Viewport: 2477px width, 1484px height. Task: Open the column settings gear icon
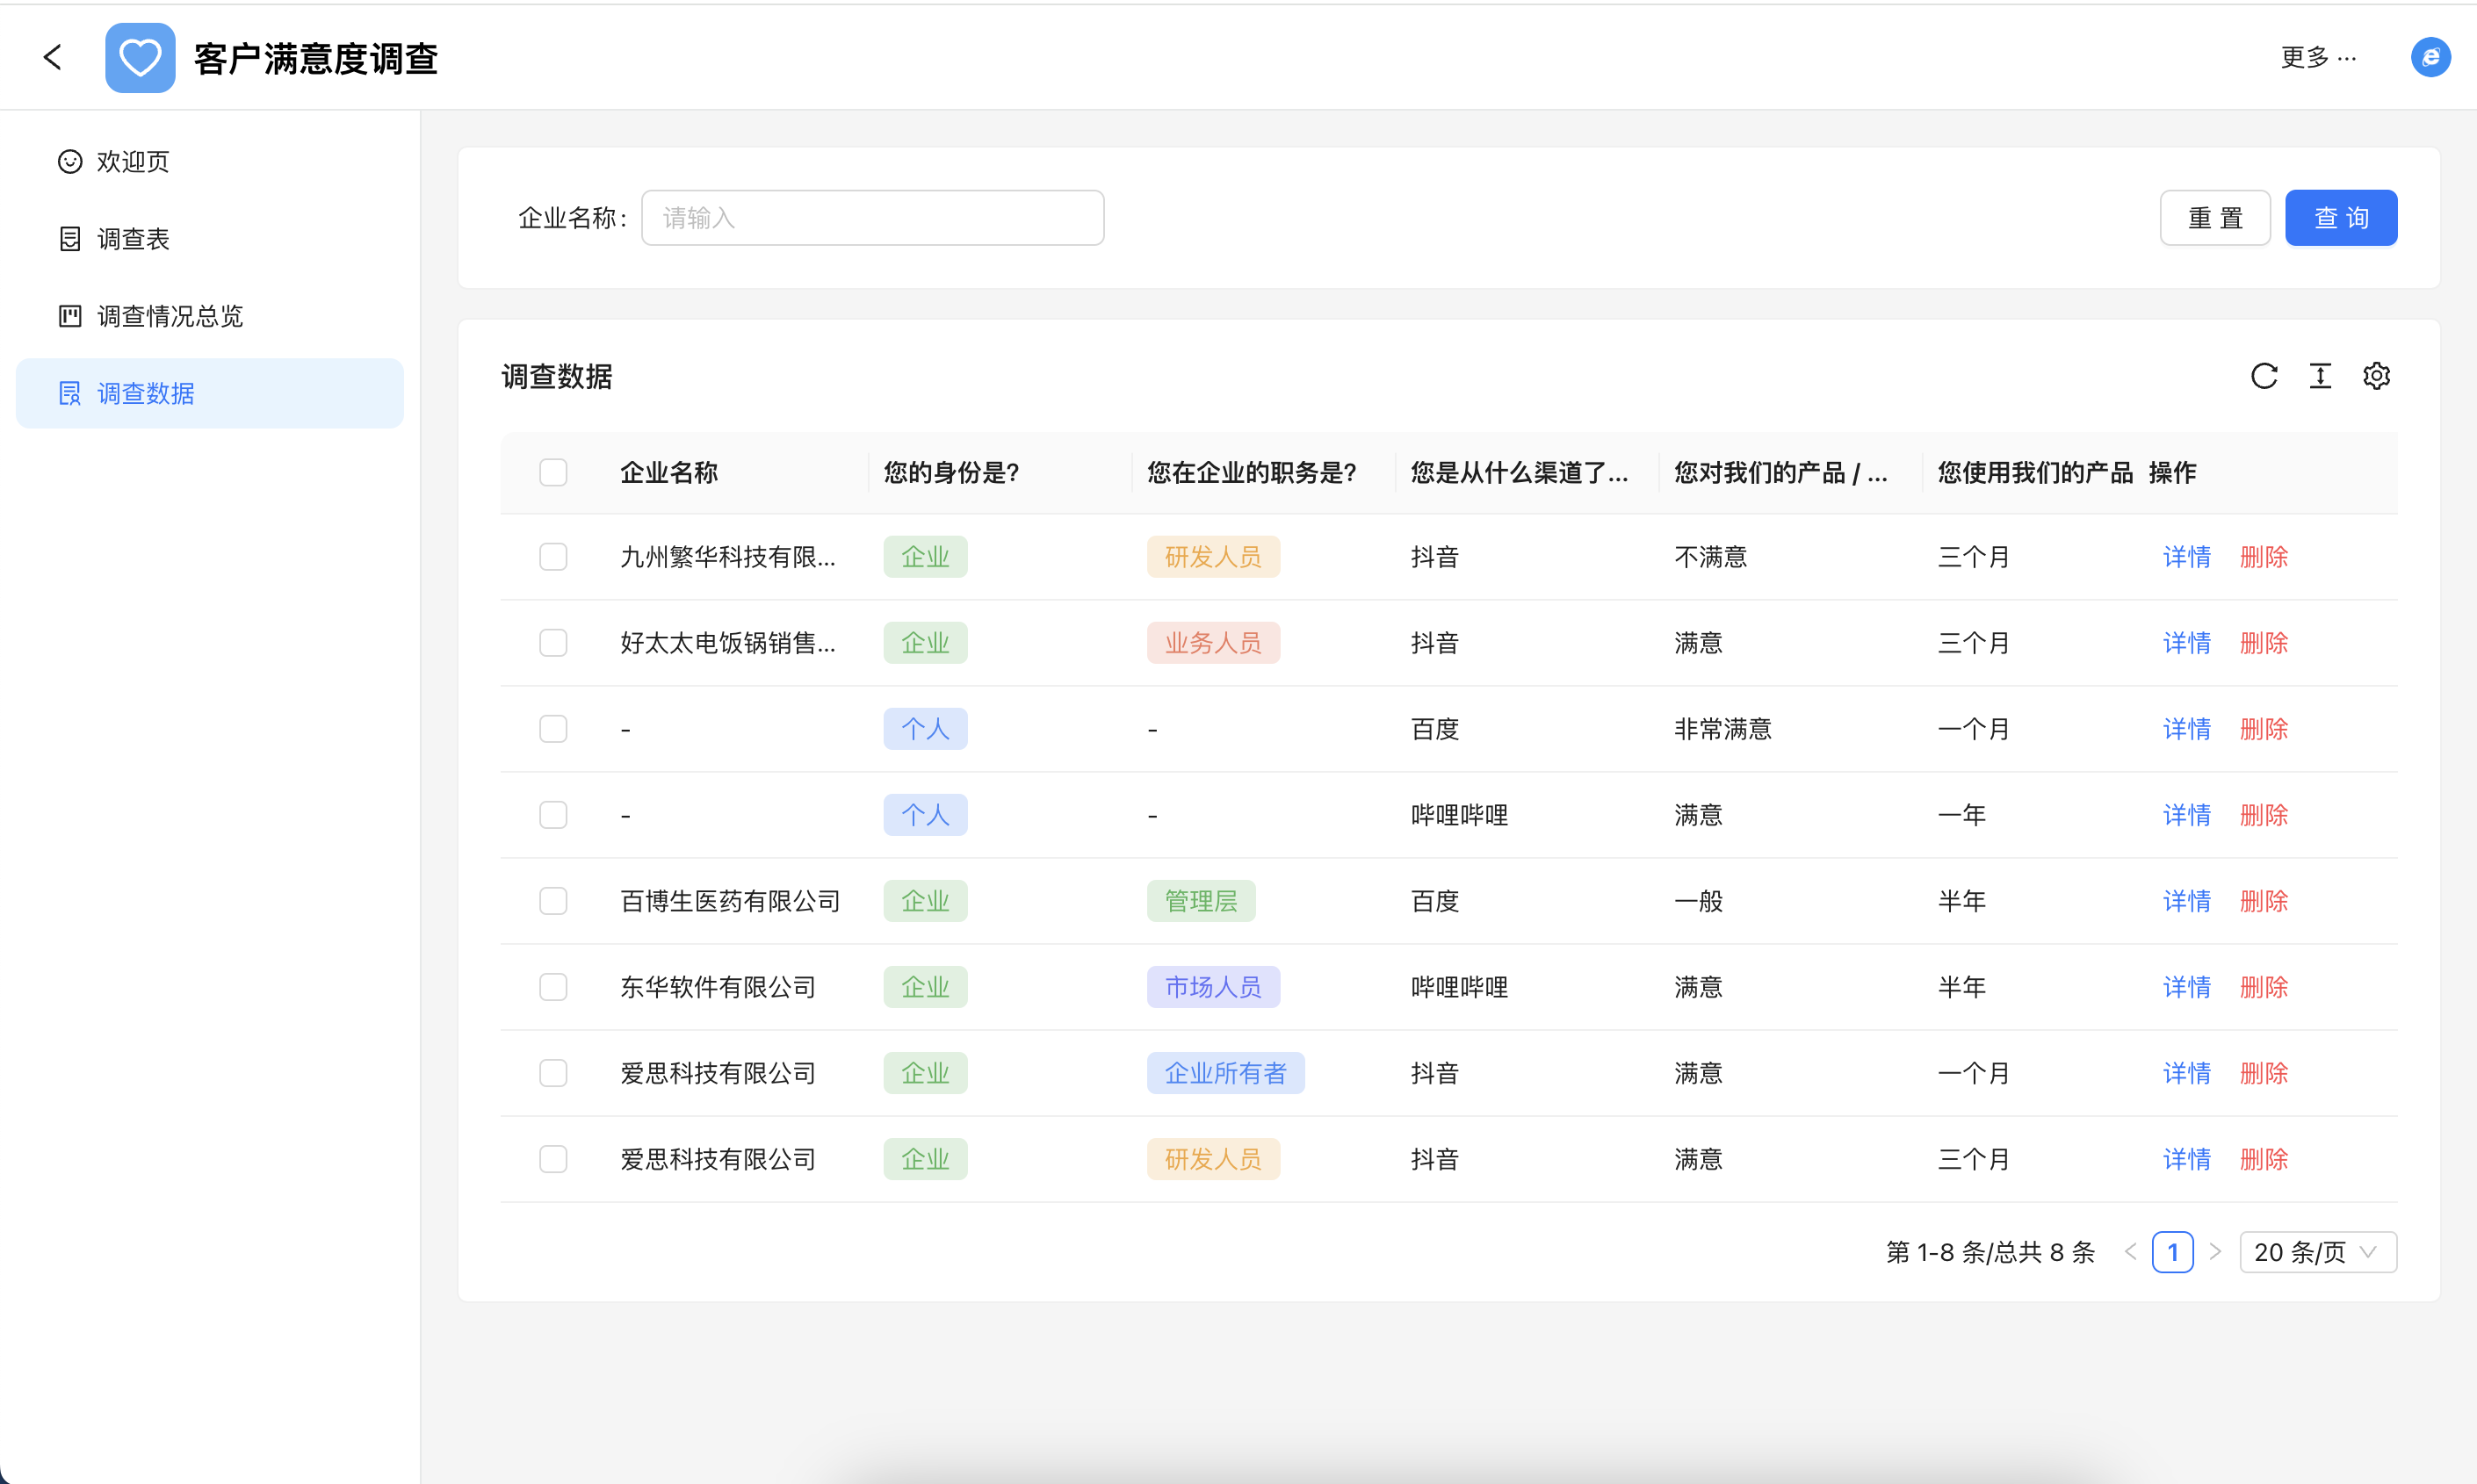pos(2376,376)
